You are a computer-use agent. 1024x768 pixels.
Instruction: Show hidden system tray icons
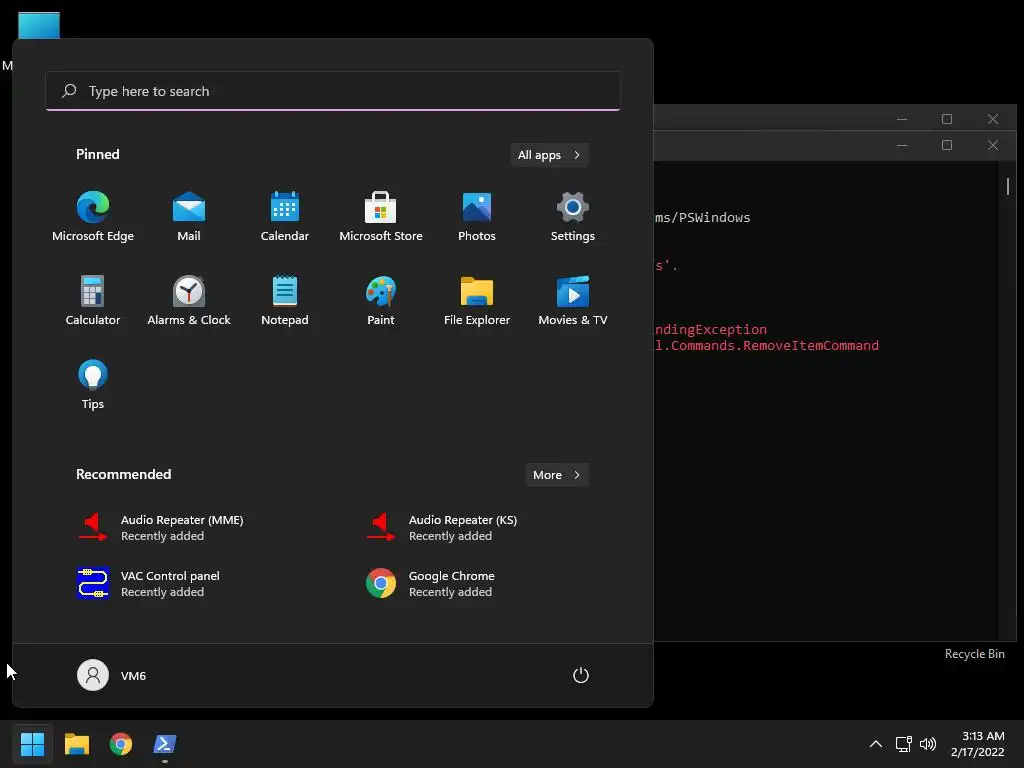click(x=876, y=744)
